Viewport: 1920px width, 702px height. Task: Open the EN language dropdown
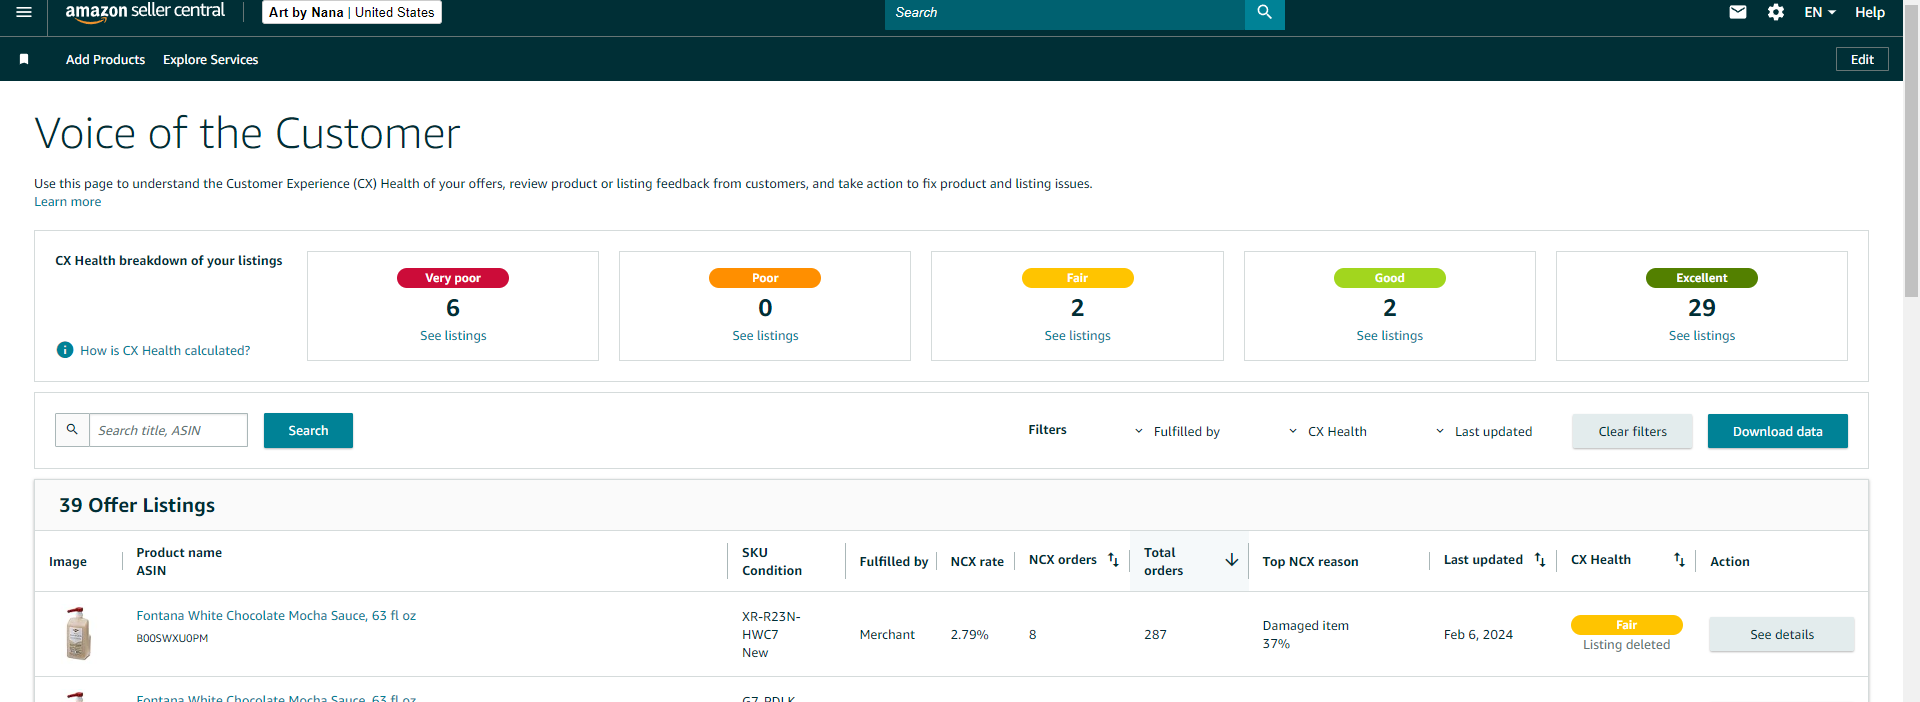click(1820, 12)
